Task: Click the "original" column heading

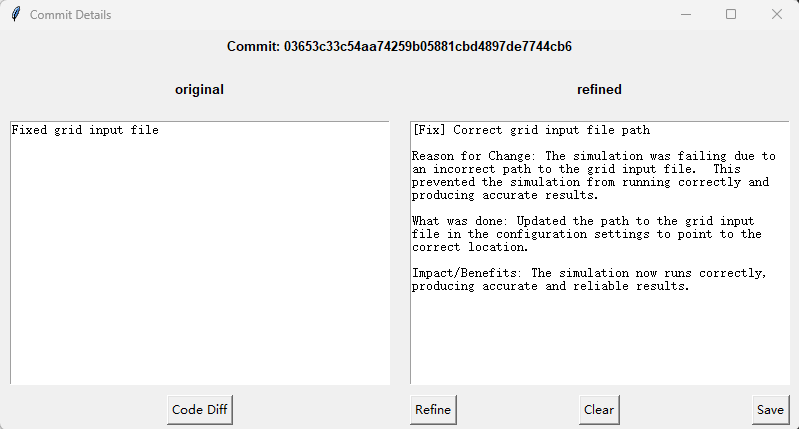Action: point(199,90)
